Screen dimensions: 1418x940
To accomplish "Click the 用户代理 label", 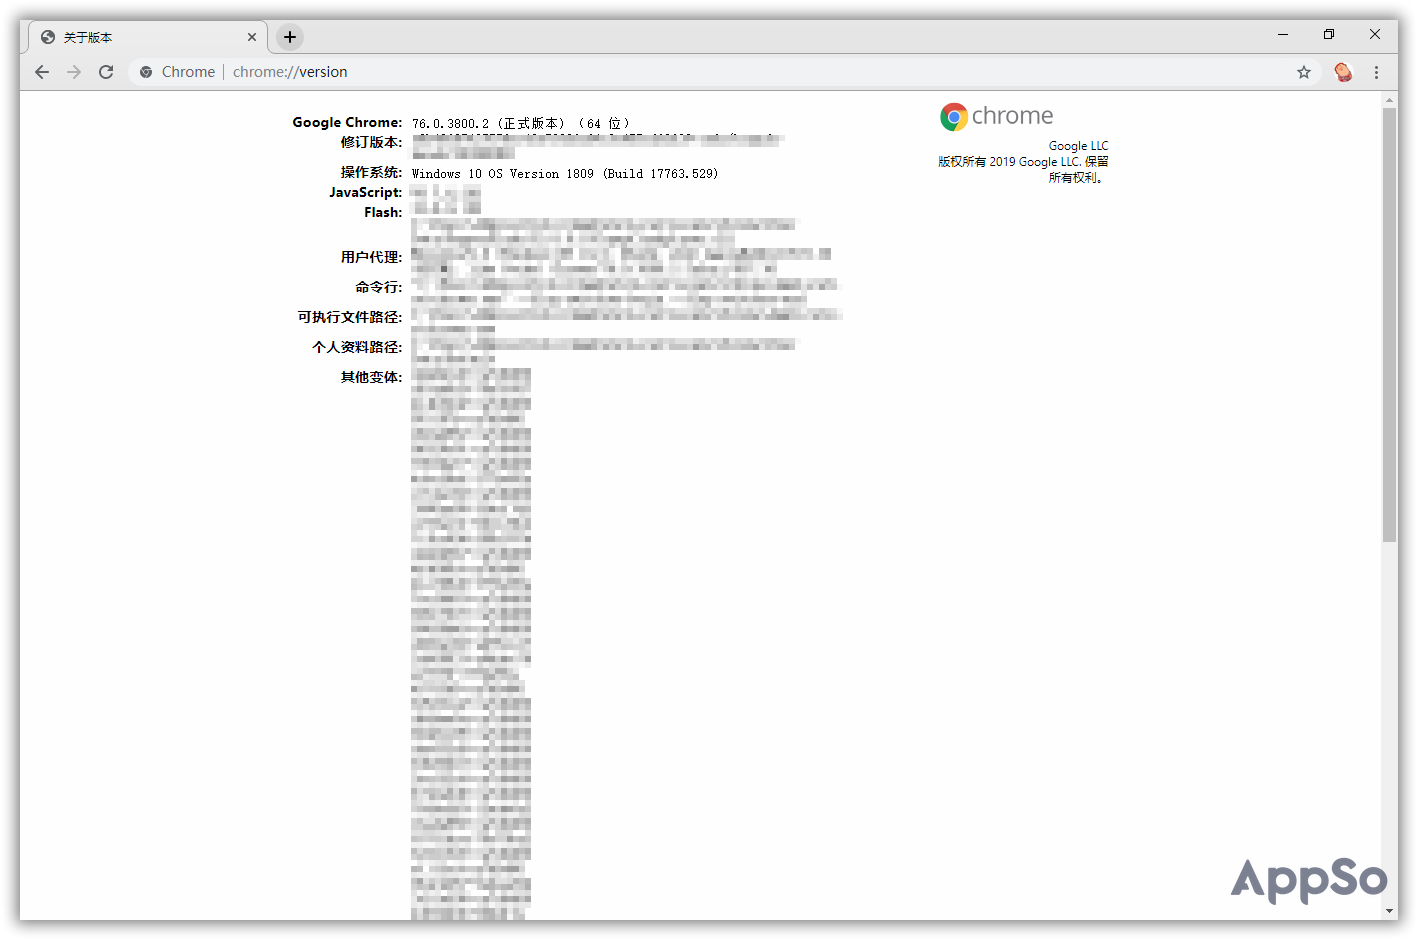I will pyautogui.click(x=371, y=257).
